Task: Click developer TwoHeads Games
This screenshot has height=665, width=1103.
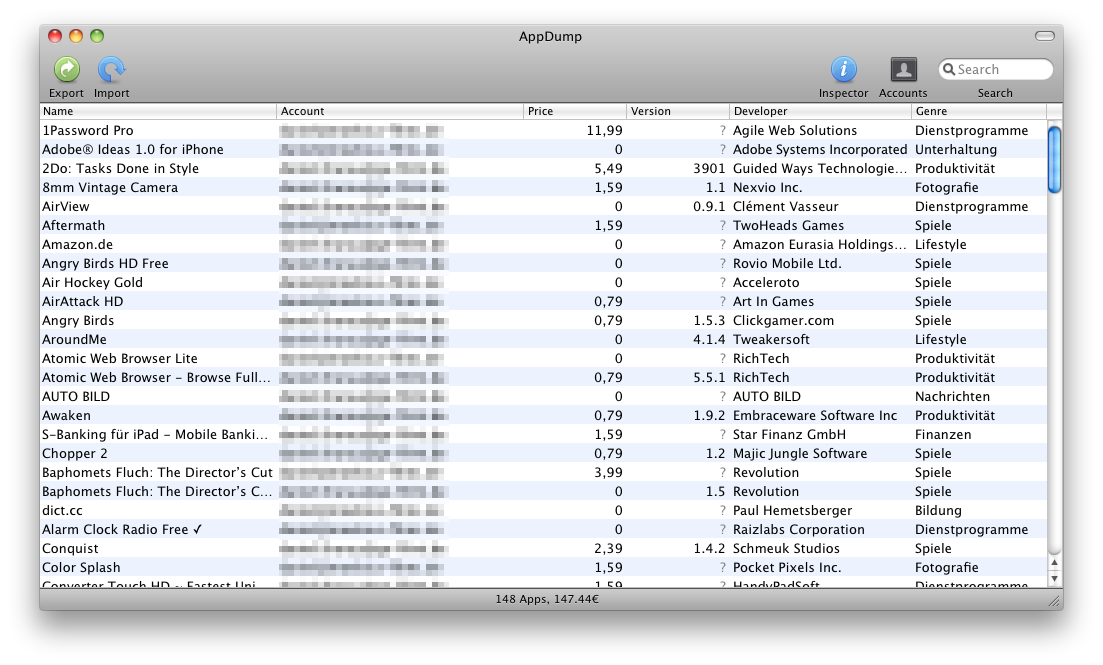Action: 788,225
